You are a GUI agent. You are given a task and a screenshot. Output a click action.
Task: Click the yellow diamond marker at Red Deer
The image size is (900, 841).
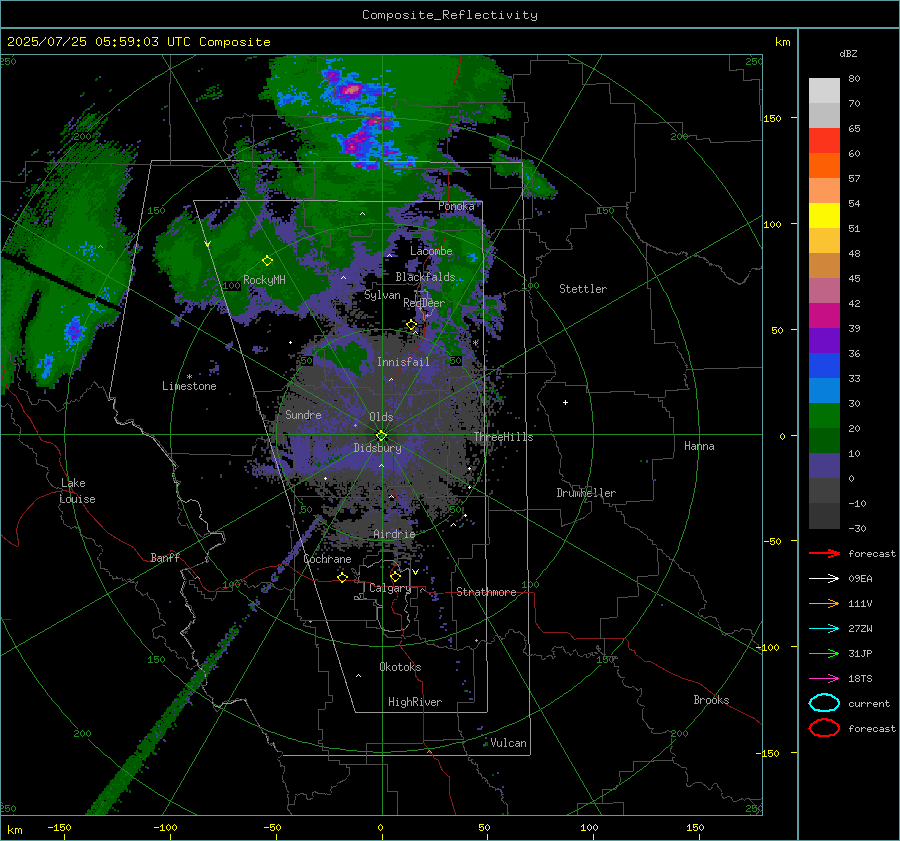(x=411, y=325)
